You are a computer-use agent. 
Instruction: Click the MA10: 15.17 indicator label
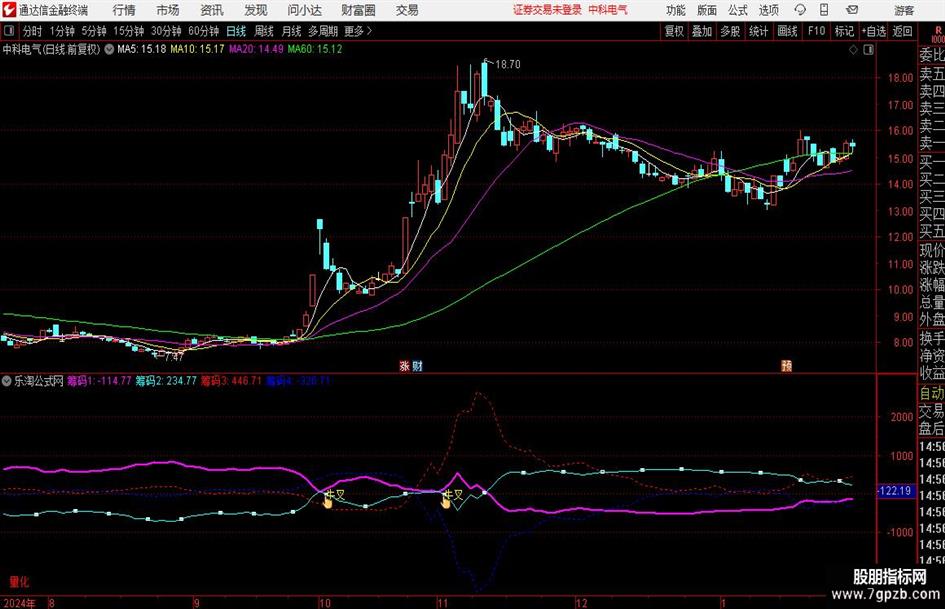[197, 49]
